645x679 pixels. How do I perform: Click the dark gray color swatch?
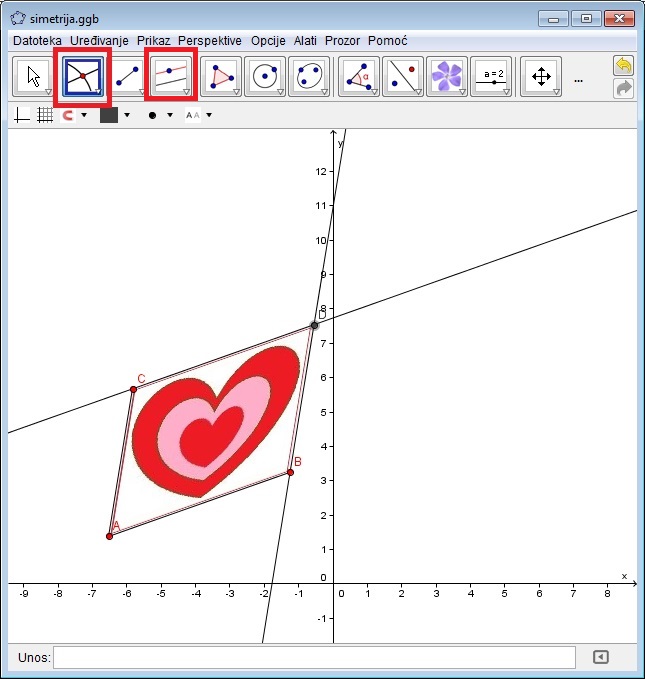tap(109, 115)
